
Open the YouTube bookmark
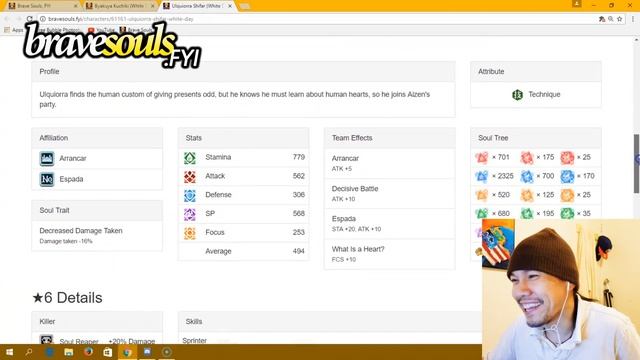102,30
